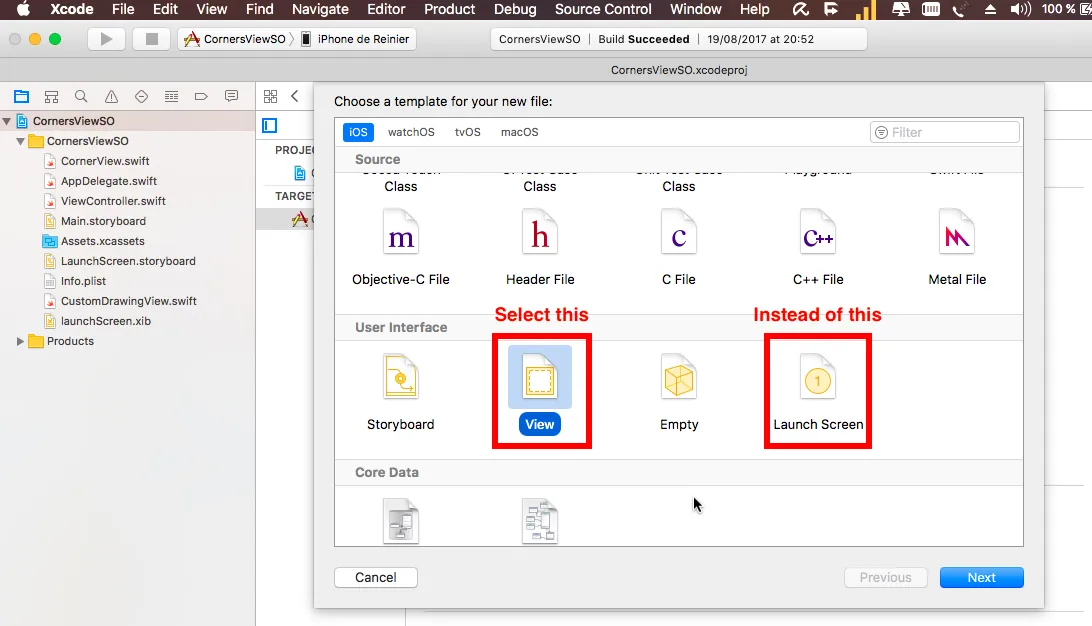Open the Navigate menu
Screen dimensions: 1092x626
[320, 9]
